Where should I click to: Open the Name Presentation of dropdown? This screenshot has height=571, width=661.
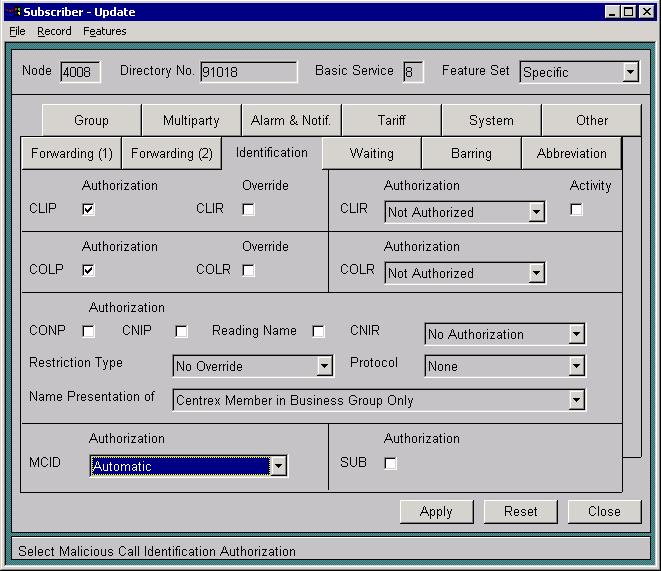[576, 400]
